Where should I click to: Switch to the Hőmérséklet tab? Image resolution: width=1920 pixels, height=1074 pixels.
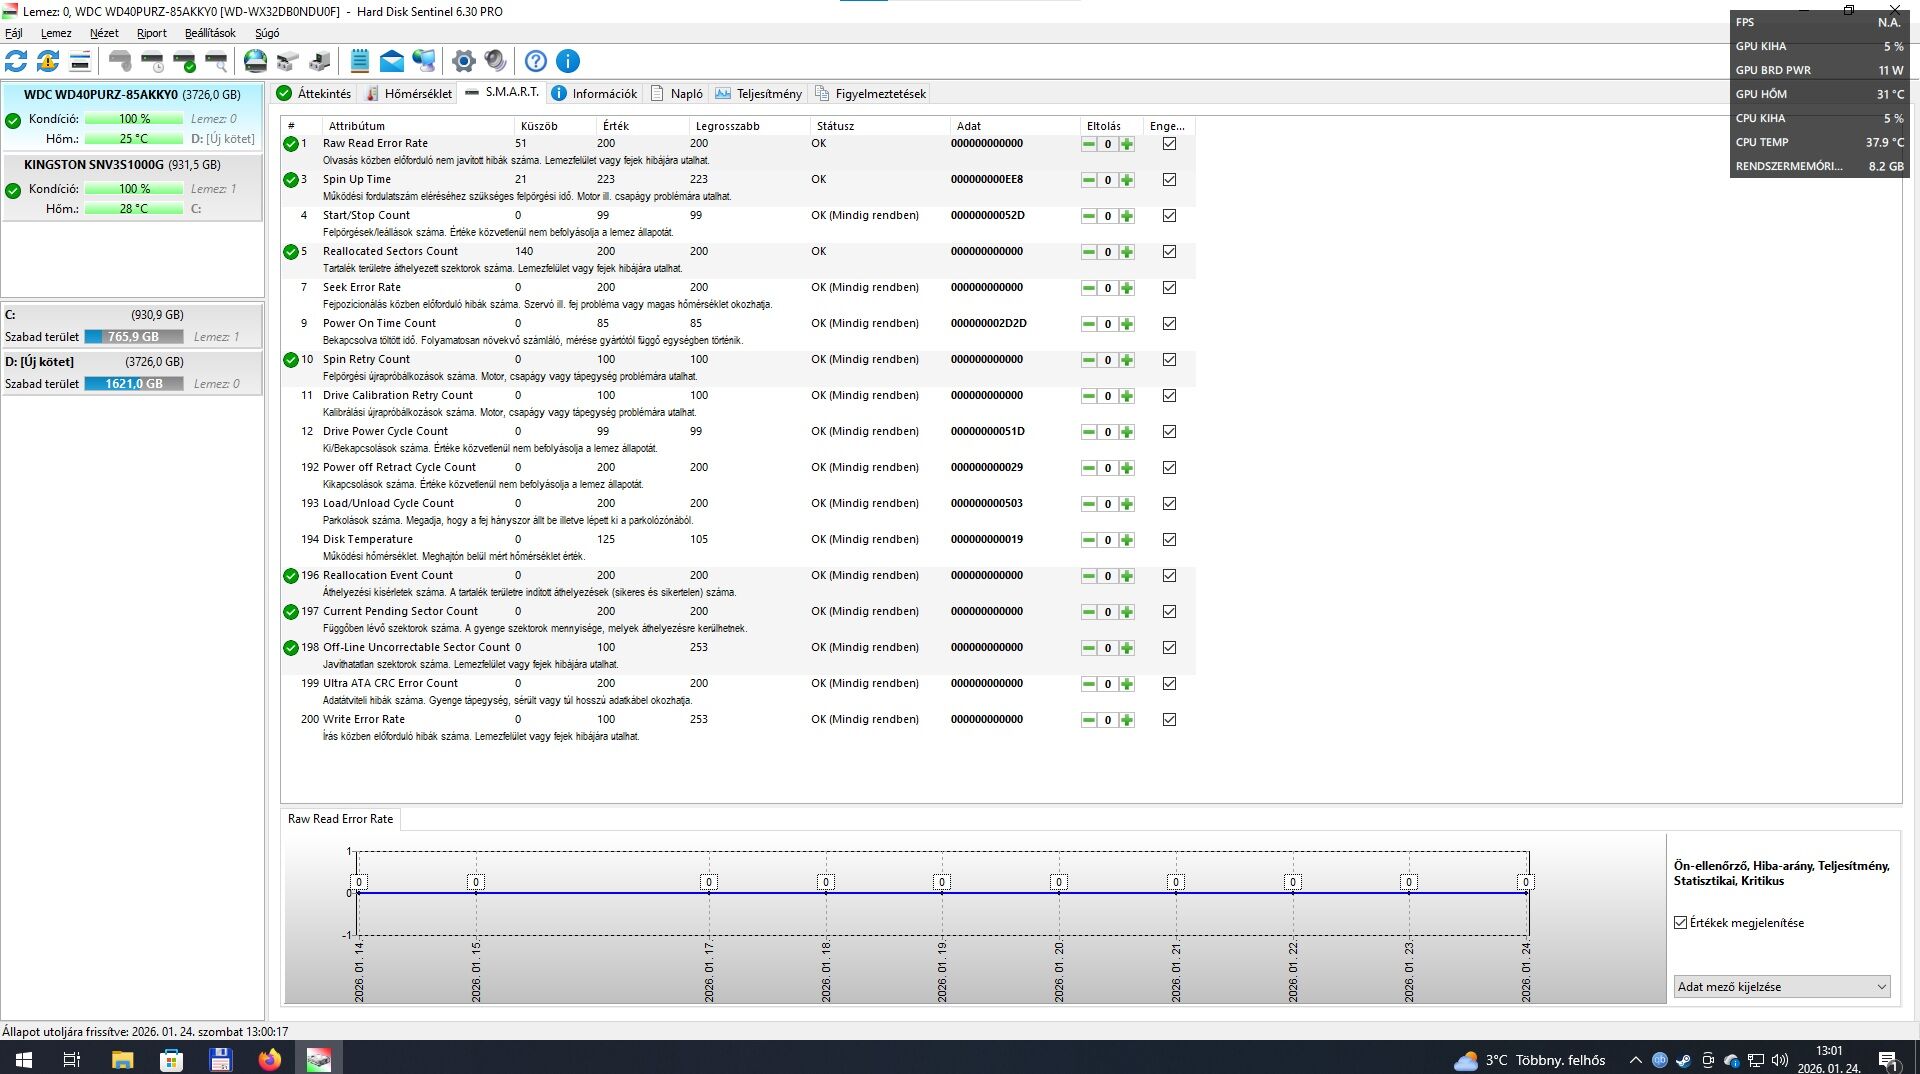coord(408,94)
